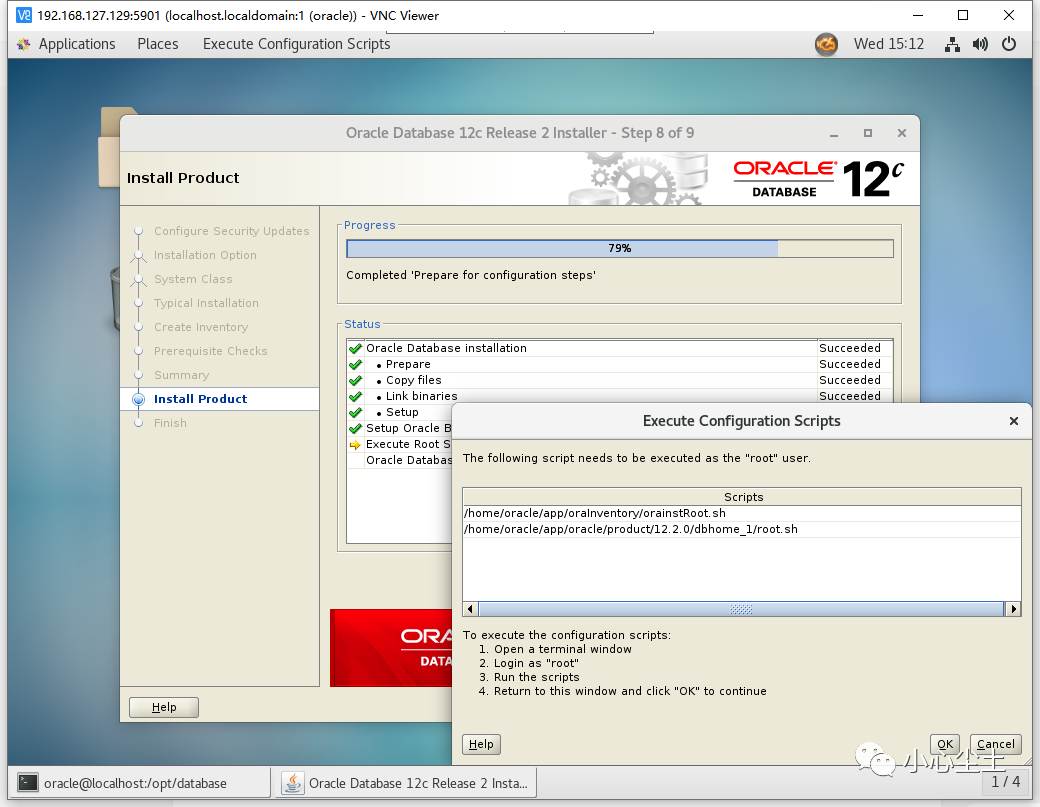Click the Succeeded status for Prepare
The height and width of the screenshot is (807, 1040).
point(850,364)
